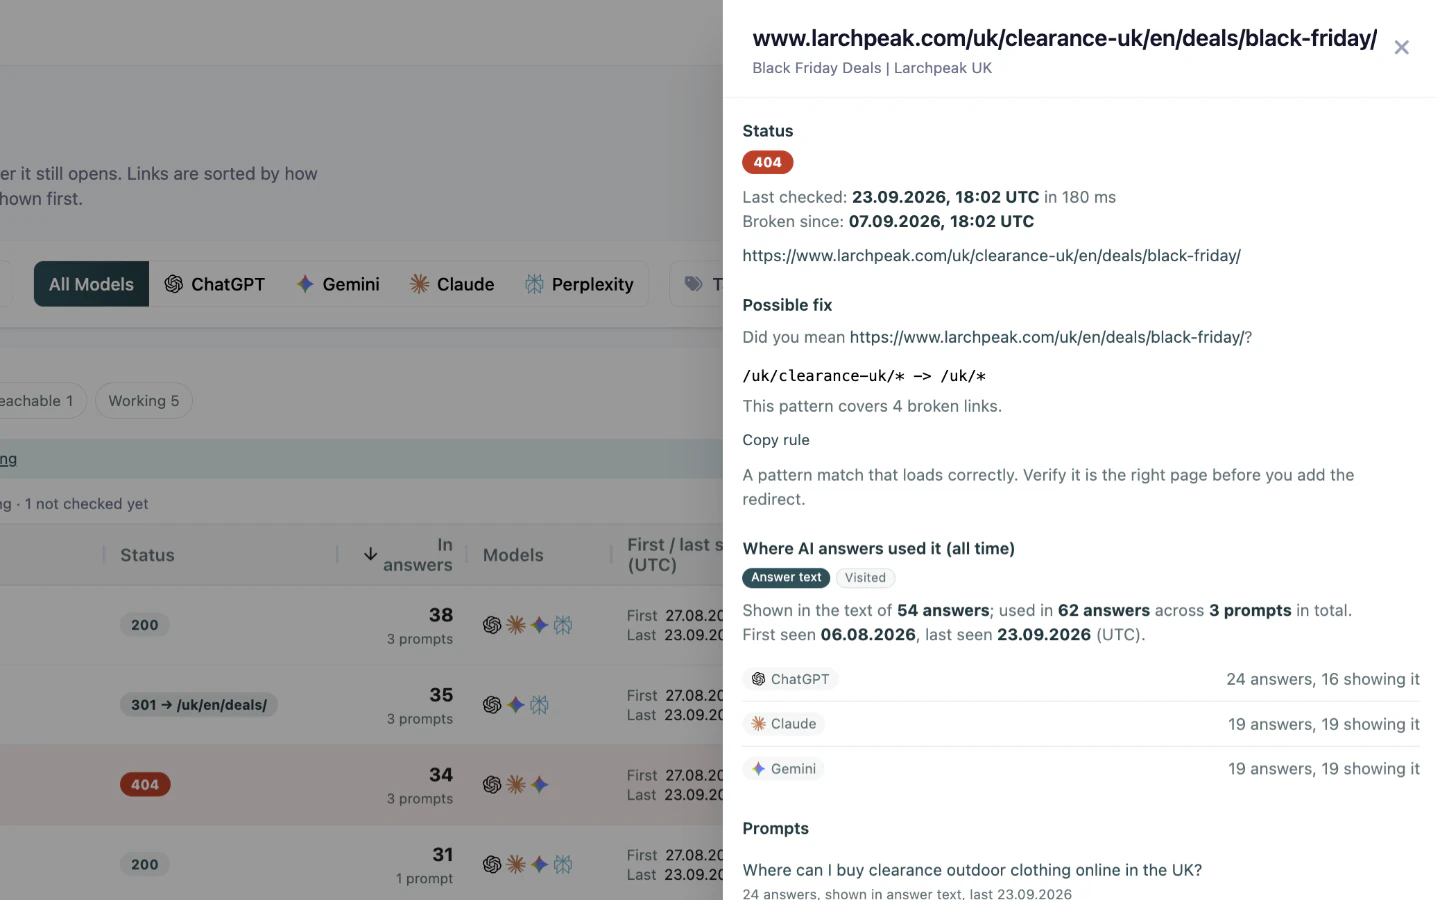Click the 38 answers count cell

420,625
